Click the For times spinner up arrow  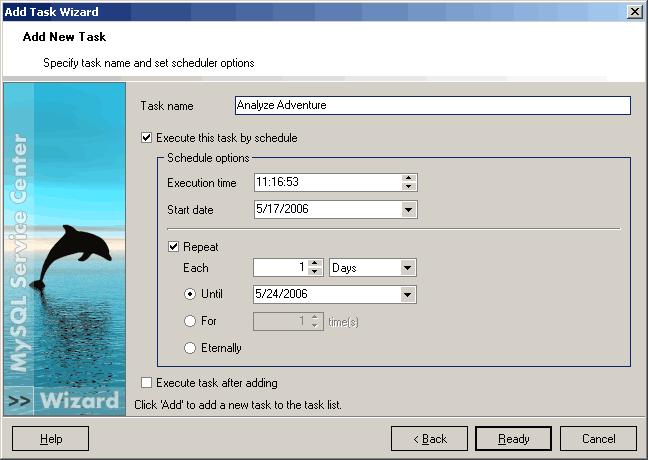click(x=315, y=317)
